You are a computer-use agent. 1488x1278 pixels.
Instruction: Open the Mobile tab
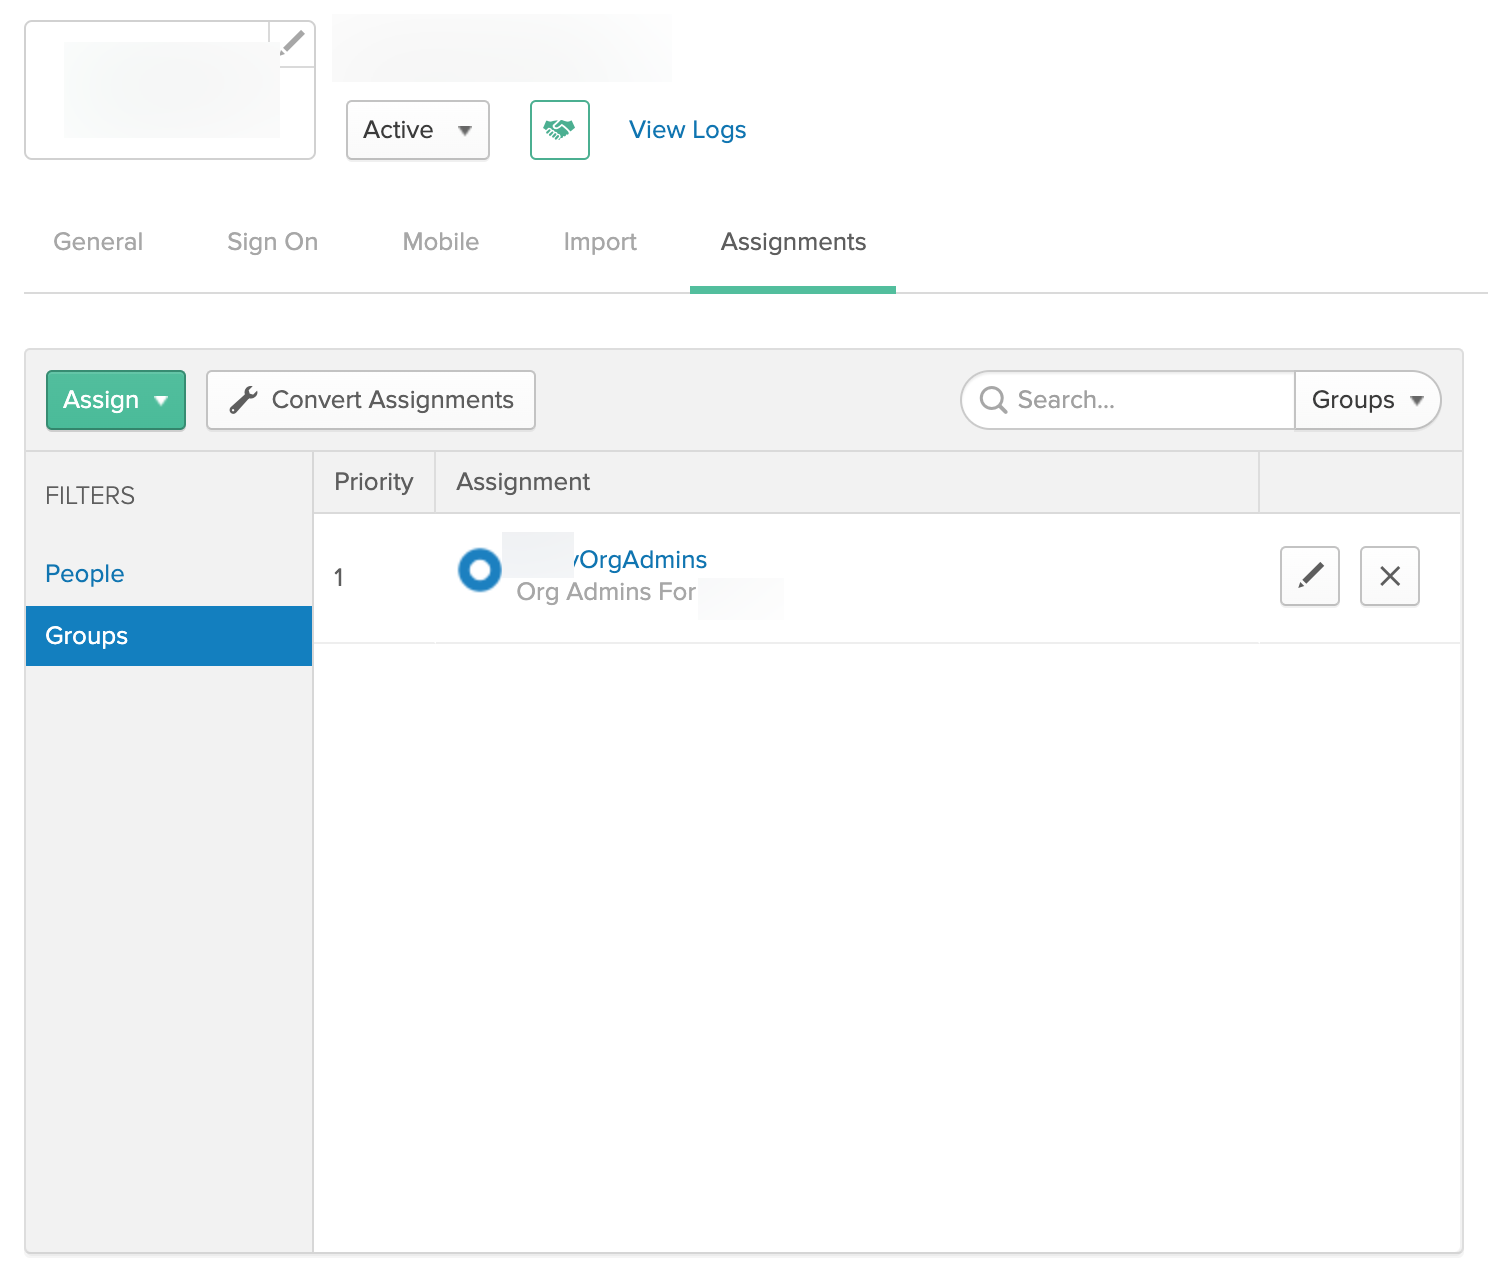[x=441, y=242]
